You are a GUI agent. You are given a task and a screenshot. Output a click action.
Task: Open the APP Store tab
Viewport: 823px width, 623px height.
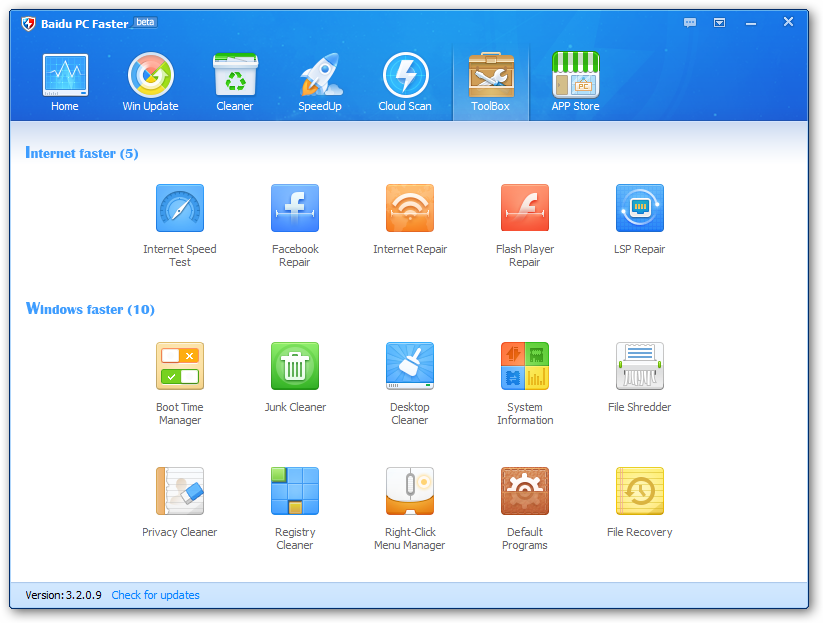(576, 82)
